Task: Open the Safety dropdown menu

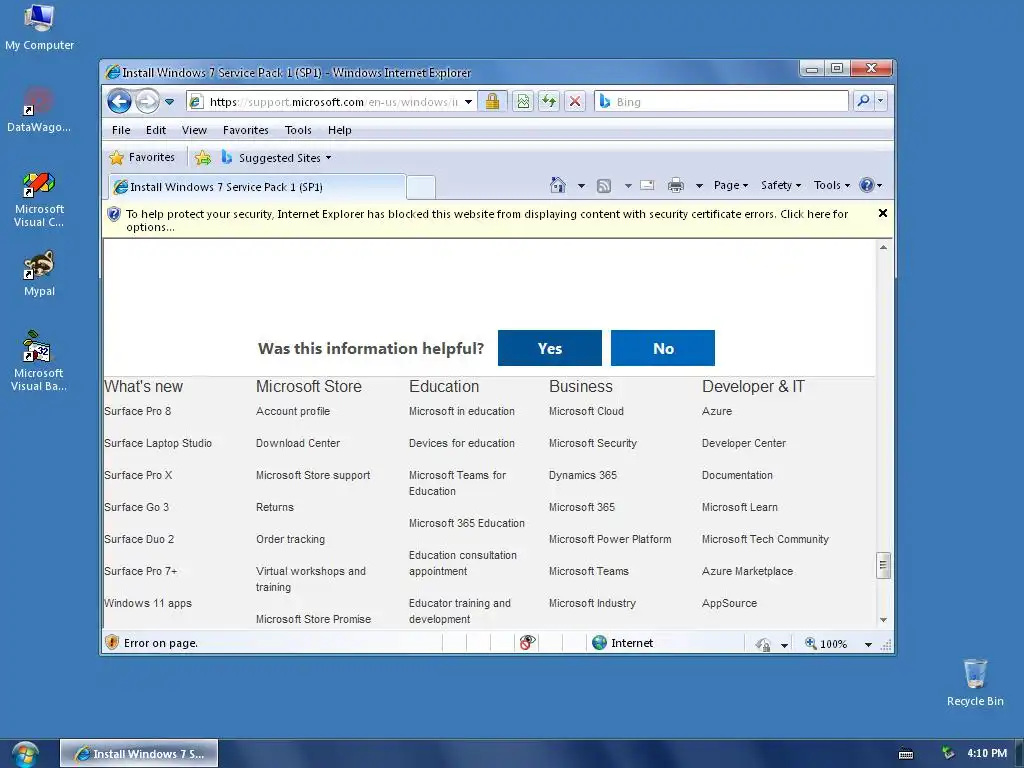Action: click(x=780, y=185)
